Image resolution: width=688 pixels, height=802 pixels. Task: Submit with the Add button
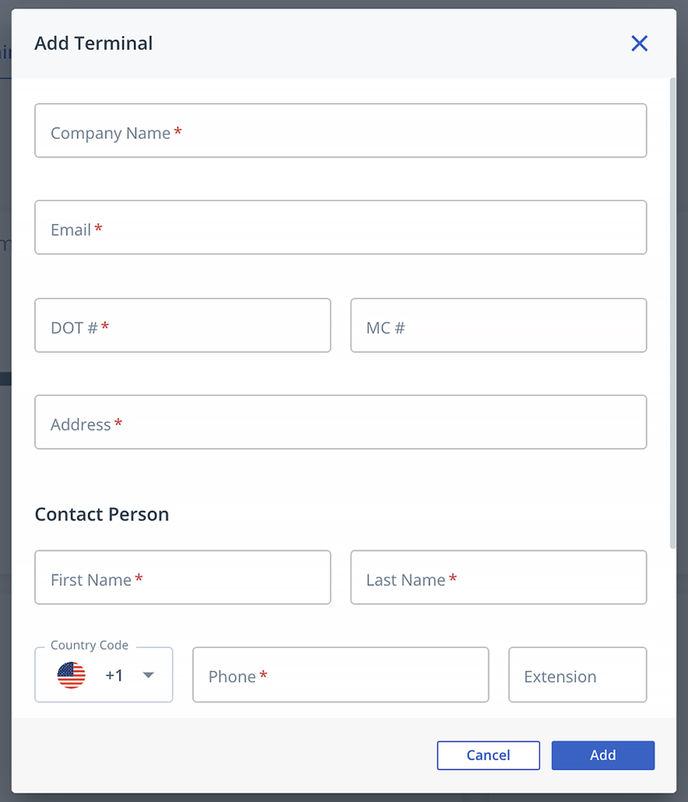click(x=603, y=755)
